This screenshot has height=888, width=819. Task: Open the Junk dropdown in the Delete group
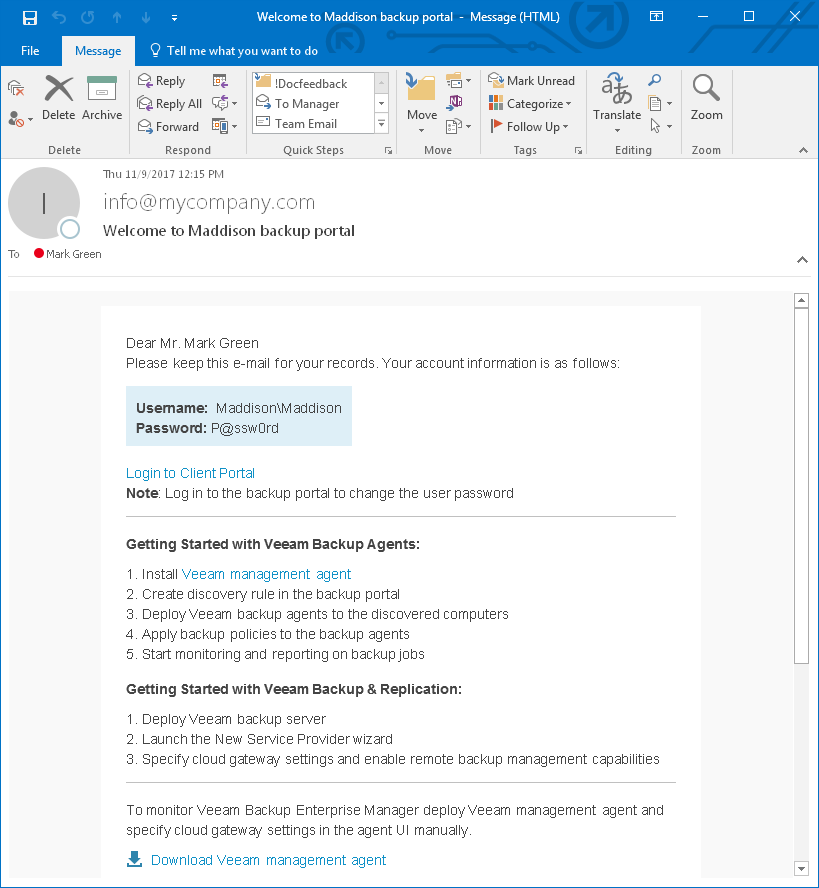click(x=20, y=119)
